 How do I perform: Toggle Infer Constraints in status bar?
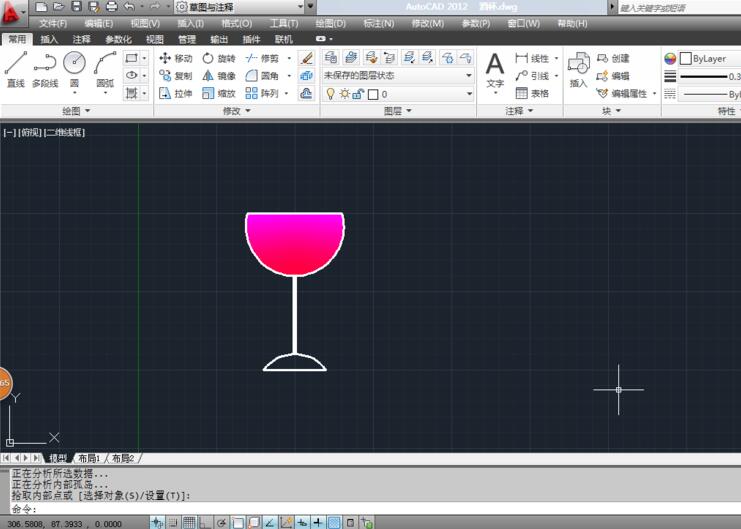coord(157,522)
